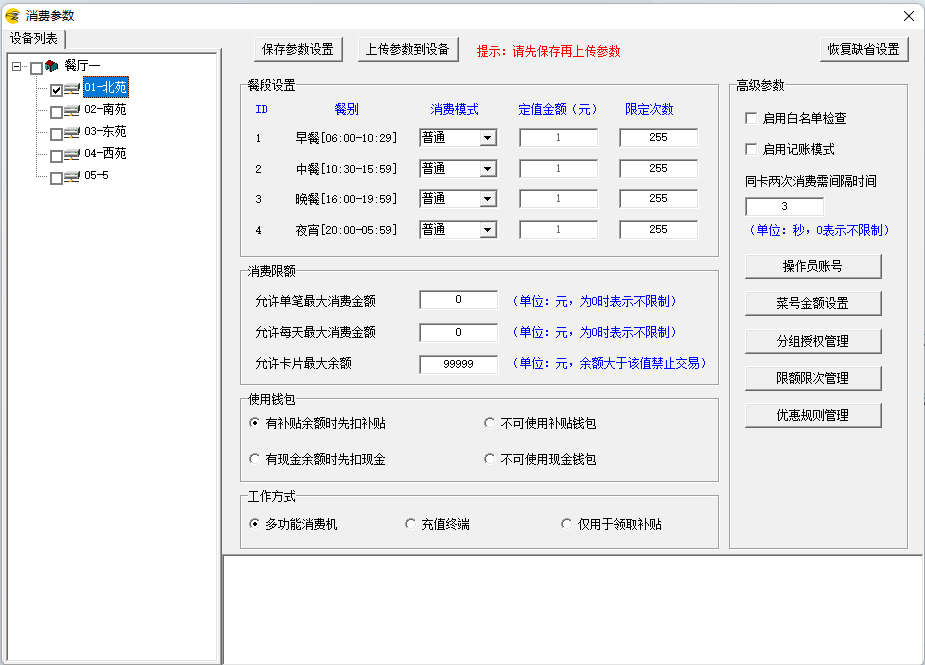The image size is (925, 665).
Task: Click 中餐 定值金额 input field
Action: pos(558,169)
